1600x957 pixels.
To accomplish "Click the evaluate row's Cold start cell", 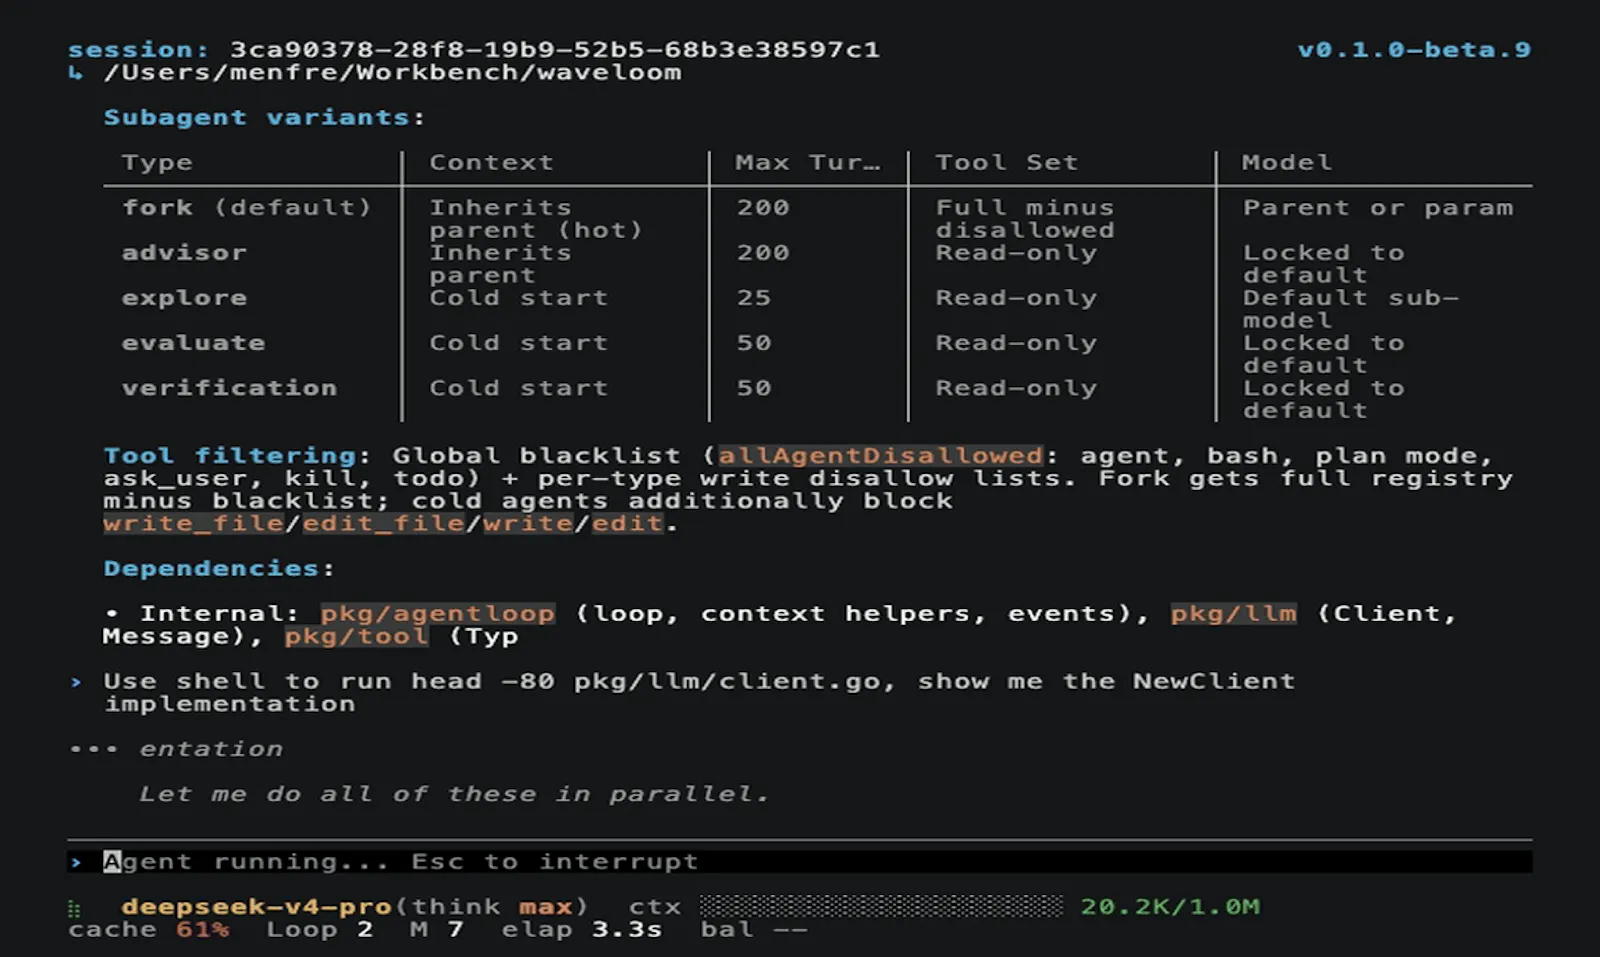I will pyautogui.click(x=518, y=342).
